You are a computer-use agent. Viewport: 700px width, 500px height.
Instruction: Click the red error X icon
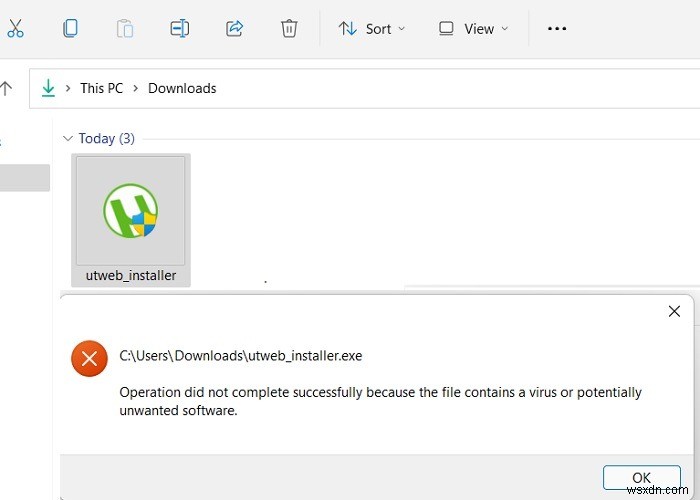click(89, 358)
